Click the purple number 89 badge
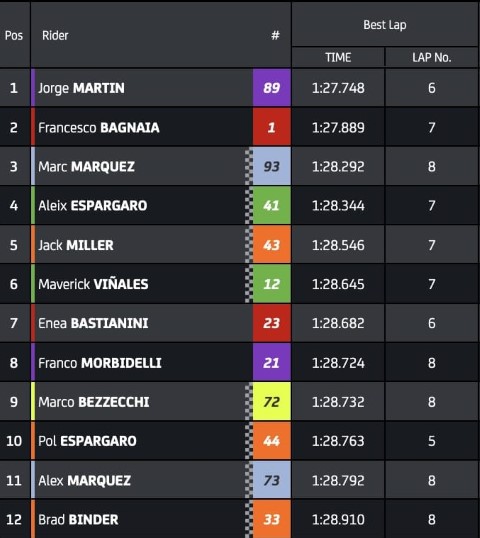The image size is (480, 538). point(272,88)
